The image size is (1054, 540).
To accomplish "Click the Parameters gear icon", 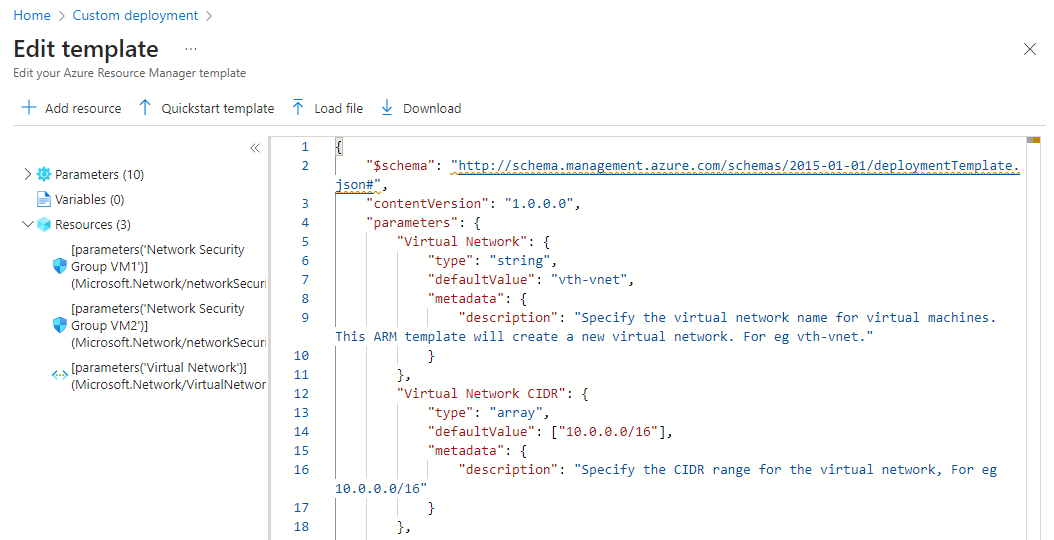I will click(44, 174).
